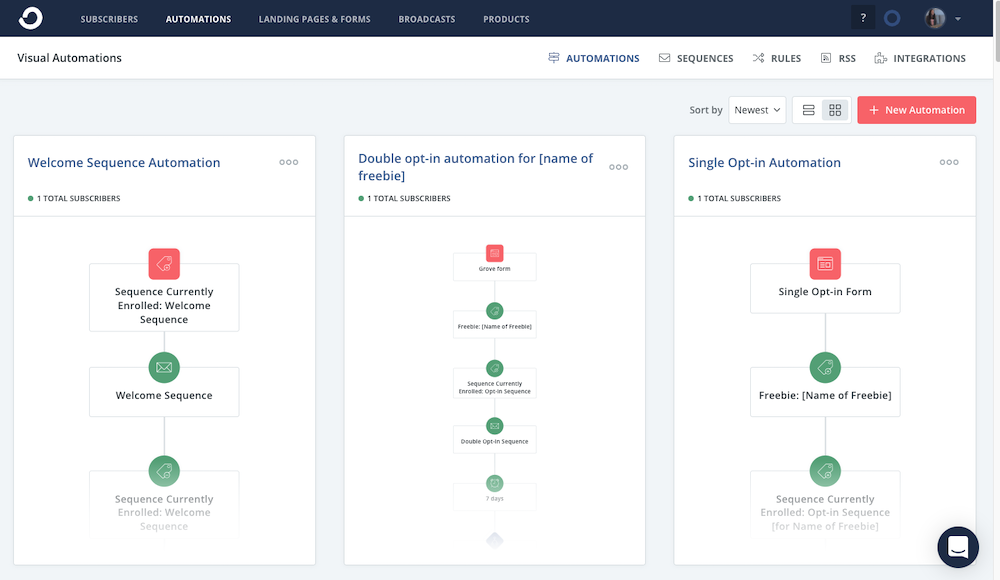
Task: Click the Single Opt-in Form node icon
Action: [x=825, y=264]
